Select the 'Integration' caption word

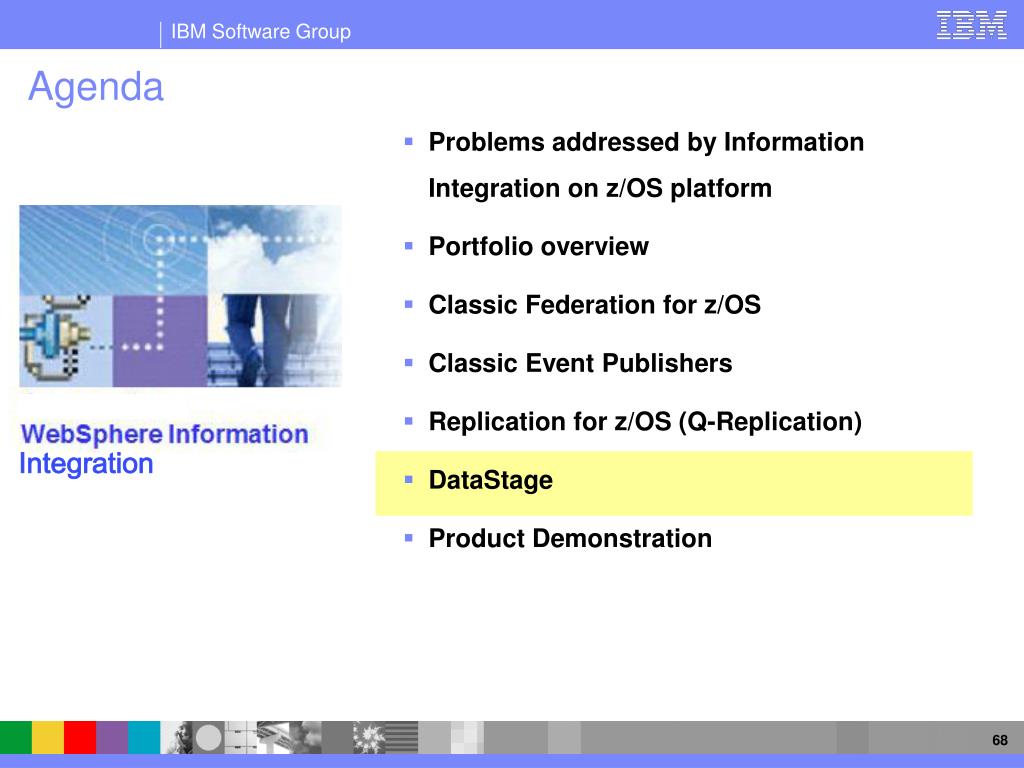[86, 464]
